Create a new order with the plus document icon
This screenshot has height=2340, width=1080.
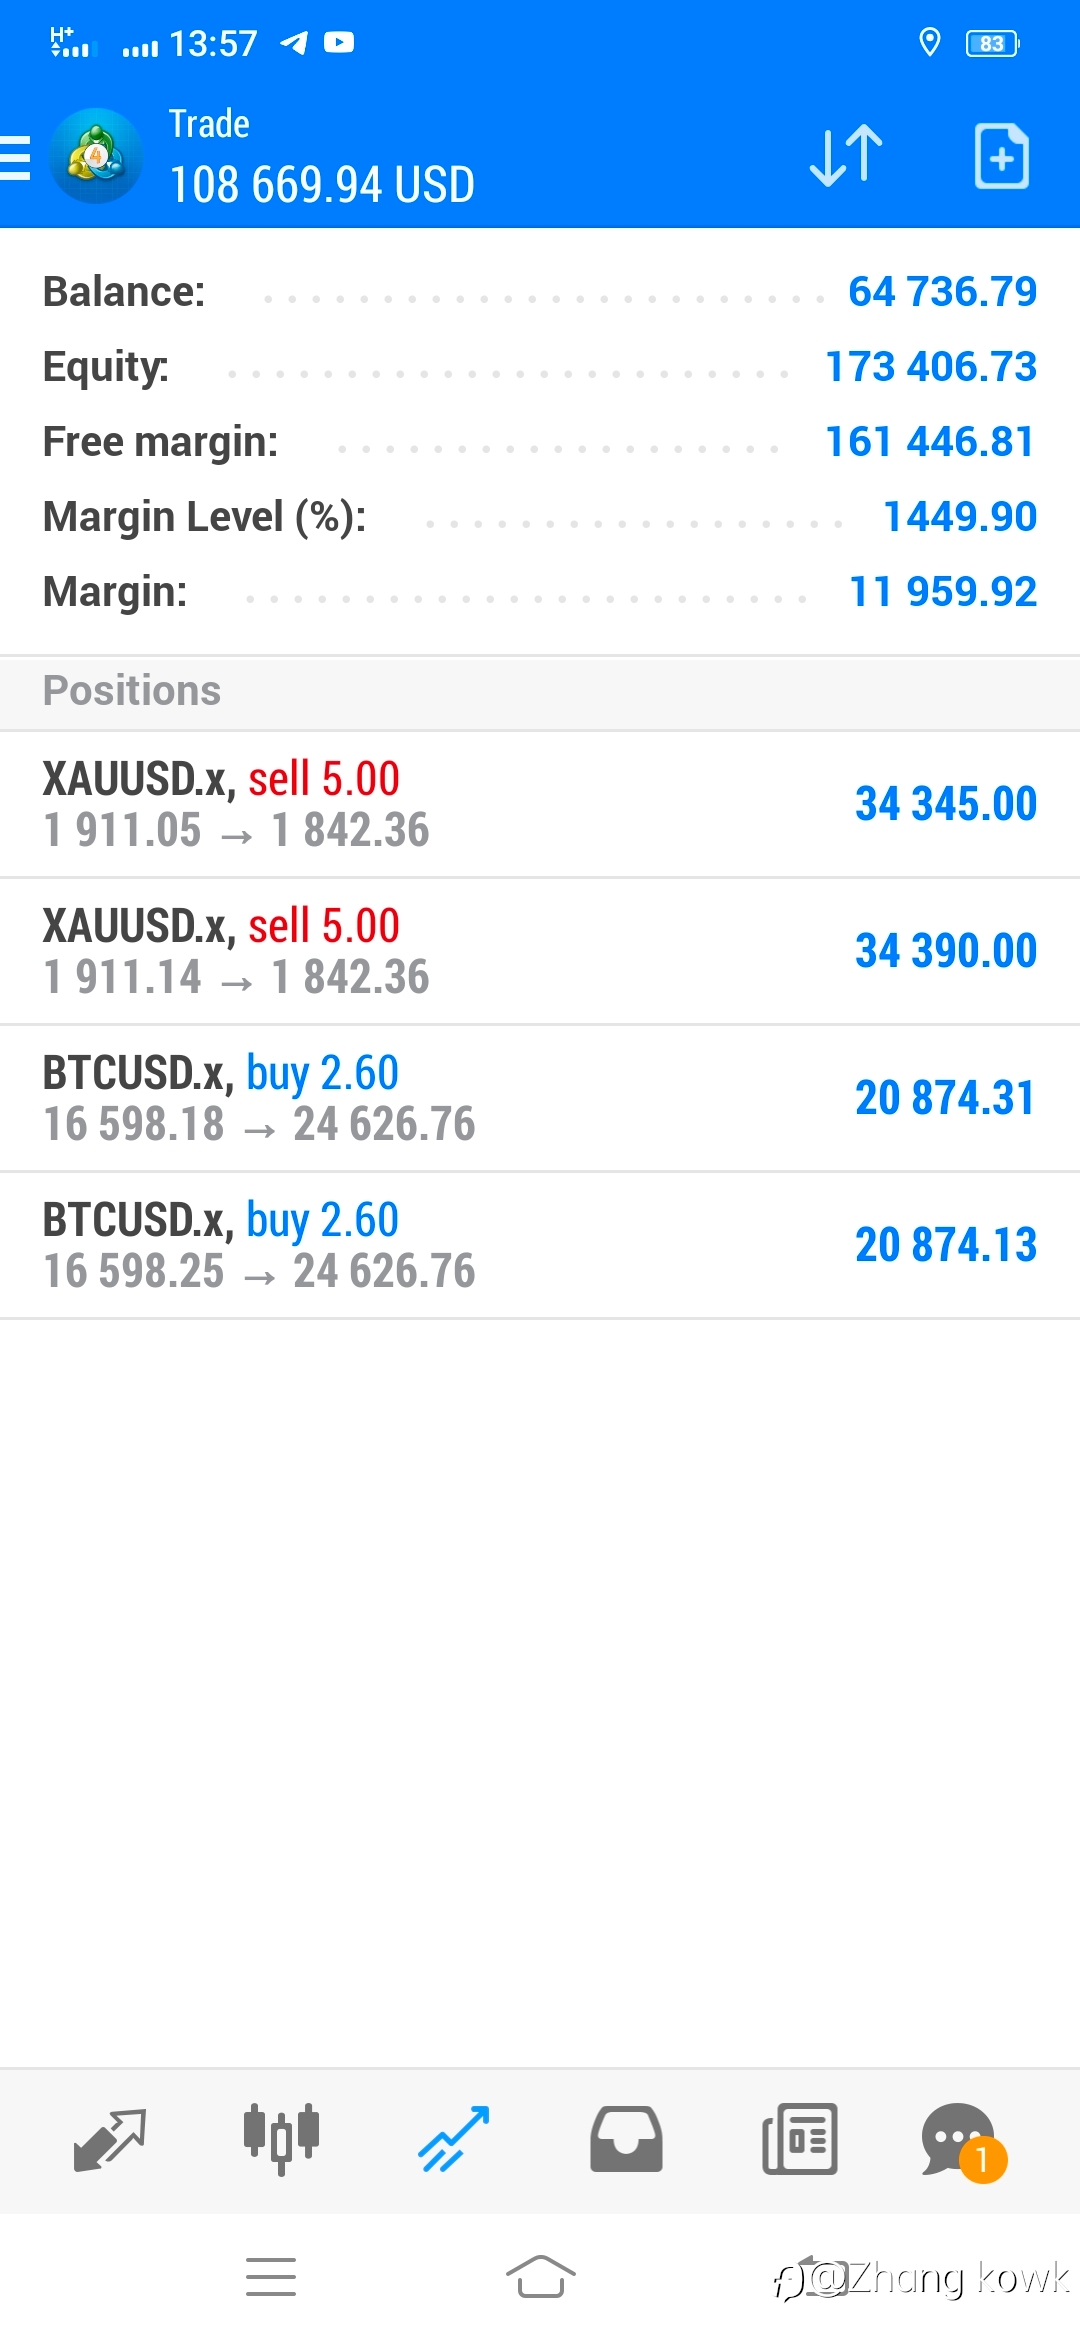pos(1001,156)
